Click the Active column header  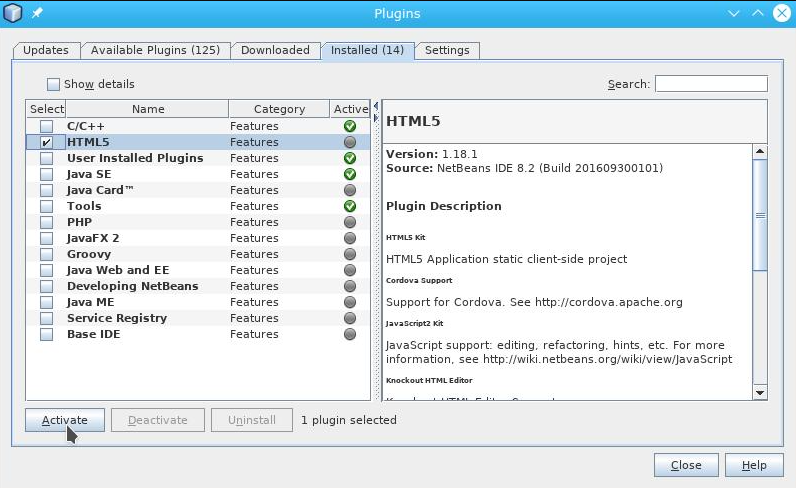(350, 109)
